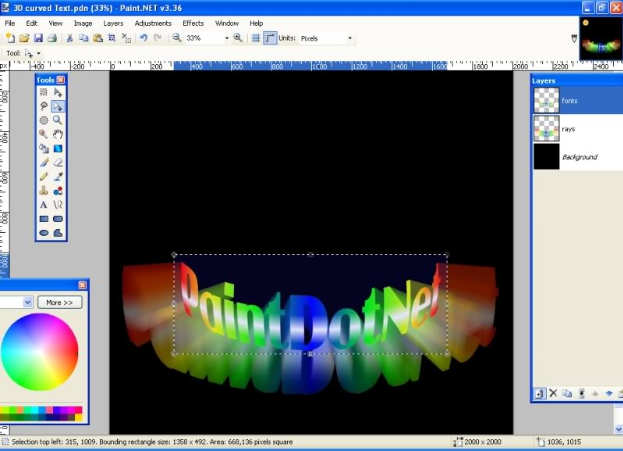
Task: Select the Text tool
Action: click(44, 205)
